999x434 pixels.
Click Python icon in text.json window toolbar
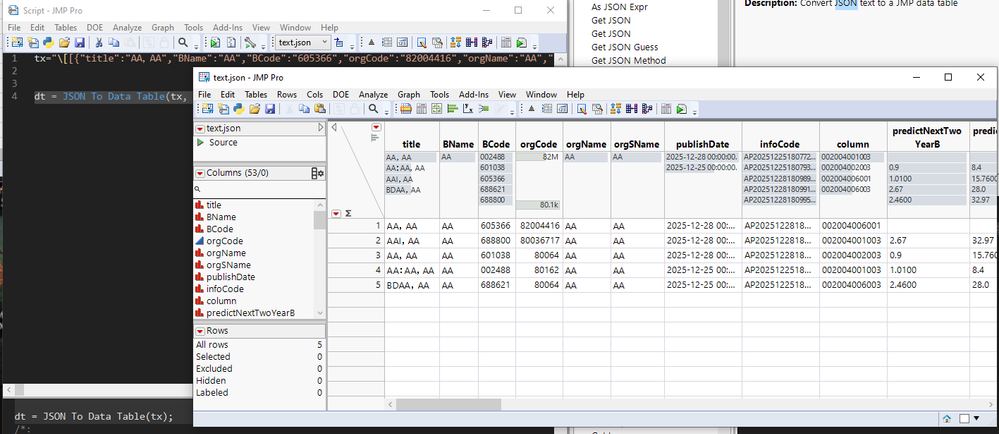click(x=238, y=109)
